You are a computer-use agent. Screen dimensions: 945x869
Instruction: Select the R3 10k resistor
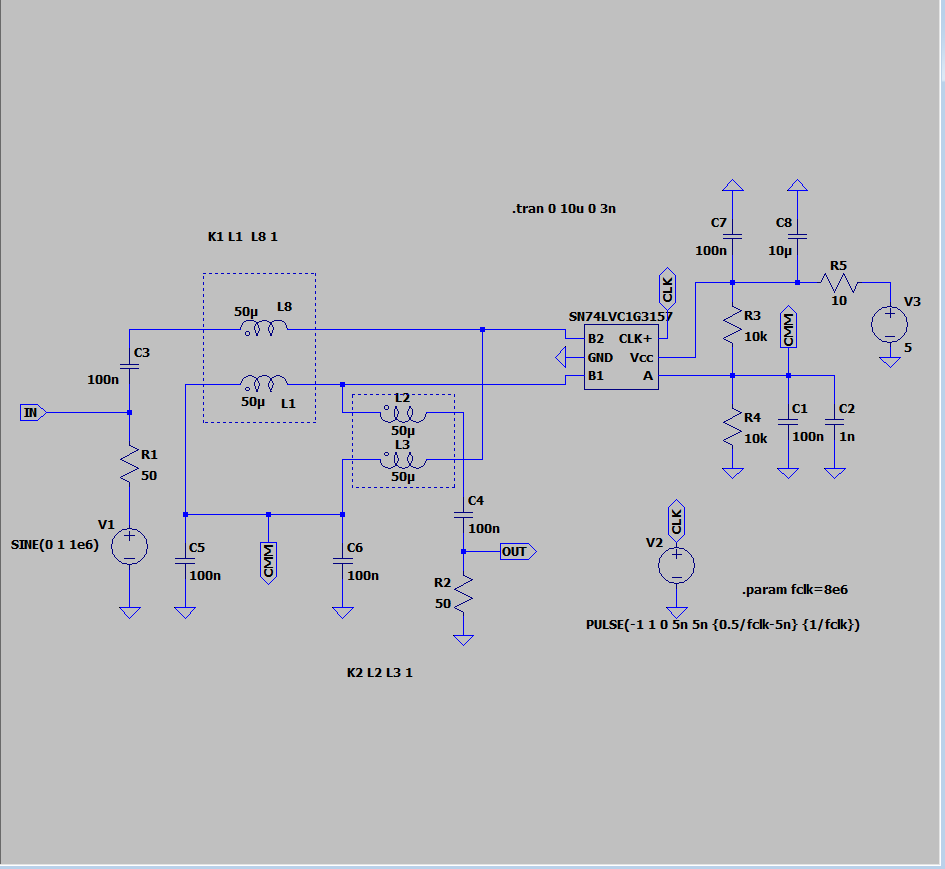pos(732,327)
